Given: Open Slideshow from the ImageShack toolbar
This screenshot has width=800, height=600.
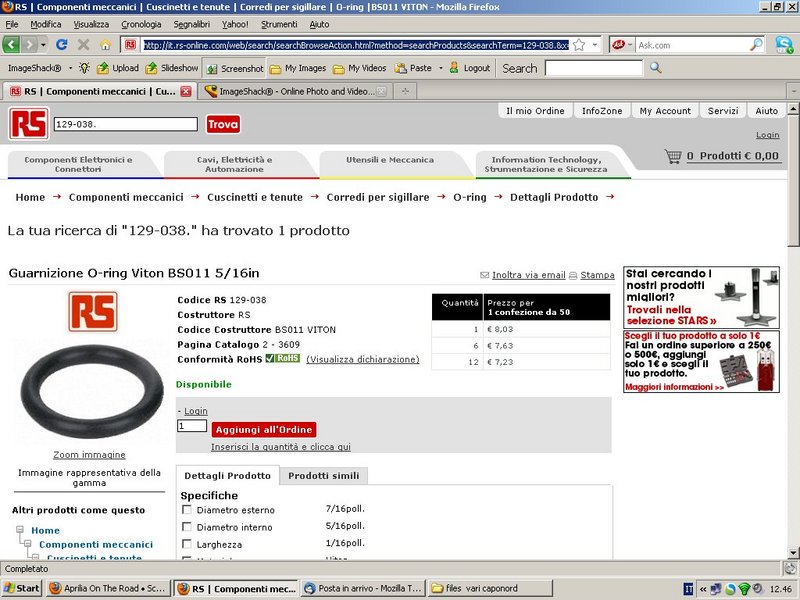Looking at the screenshot, I should (x=172, y=68).
